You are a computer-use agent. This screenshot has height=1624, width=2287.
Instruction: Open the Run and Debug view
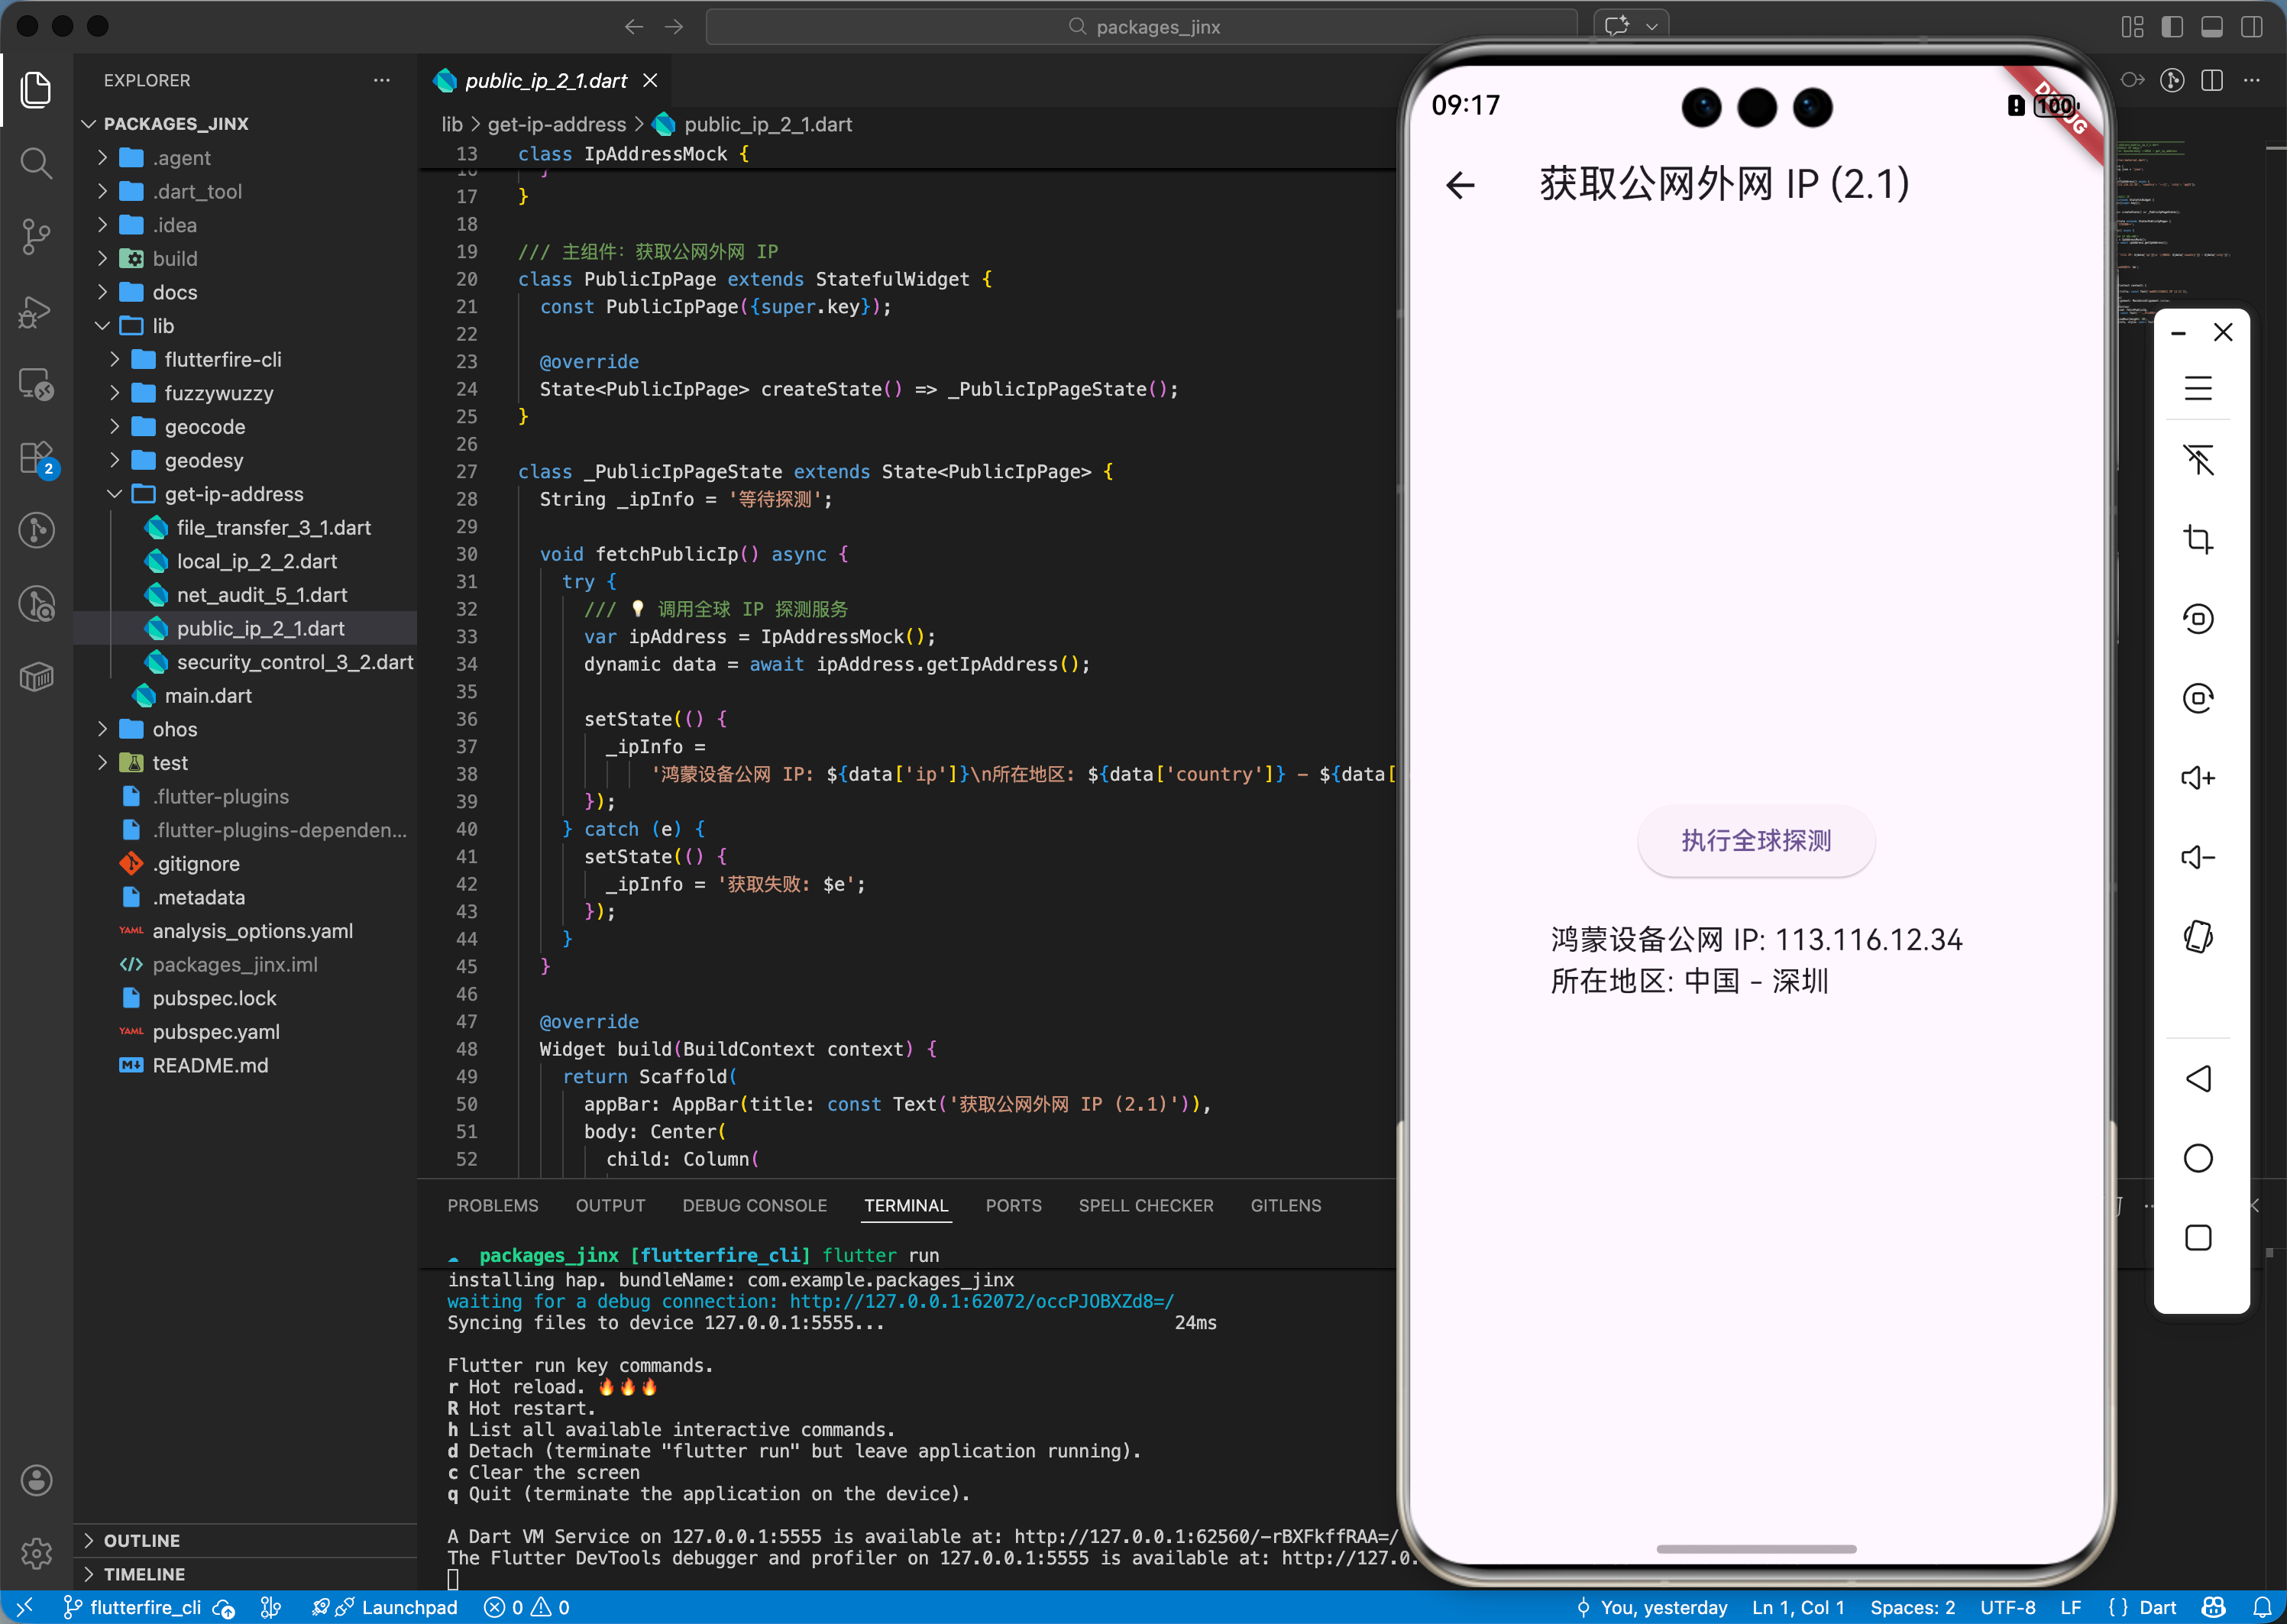37,311
